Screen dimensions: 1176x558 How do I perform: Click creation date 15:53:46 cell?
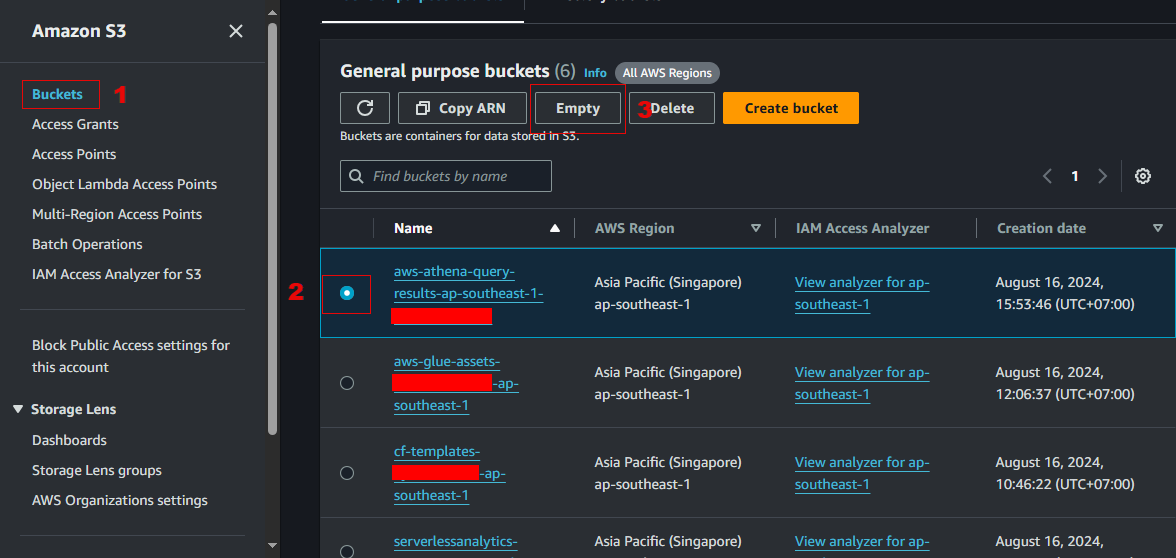(1065, 293)
